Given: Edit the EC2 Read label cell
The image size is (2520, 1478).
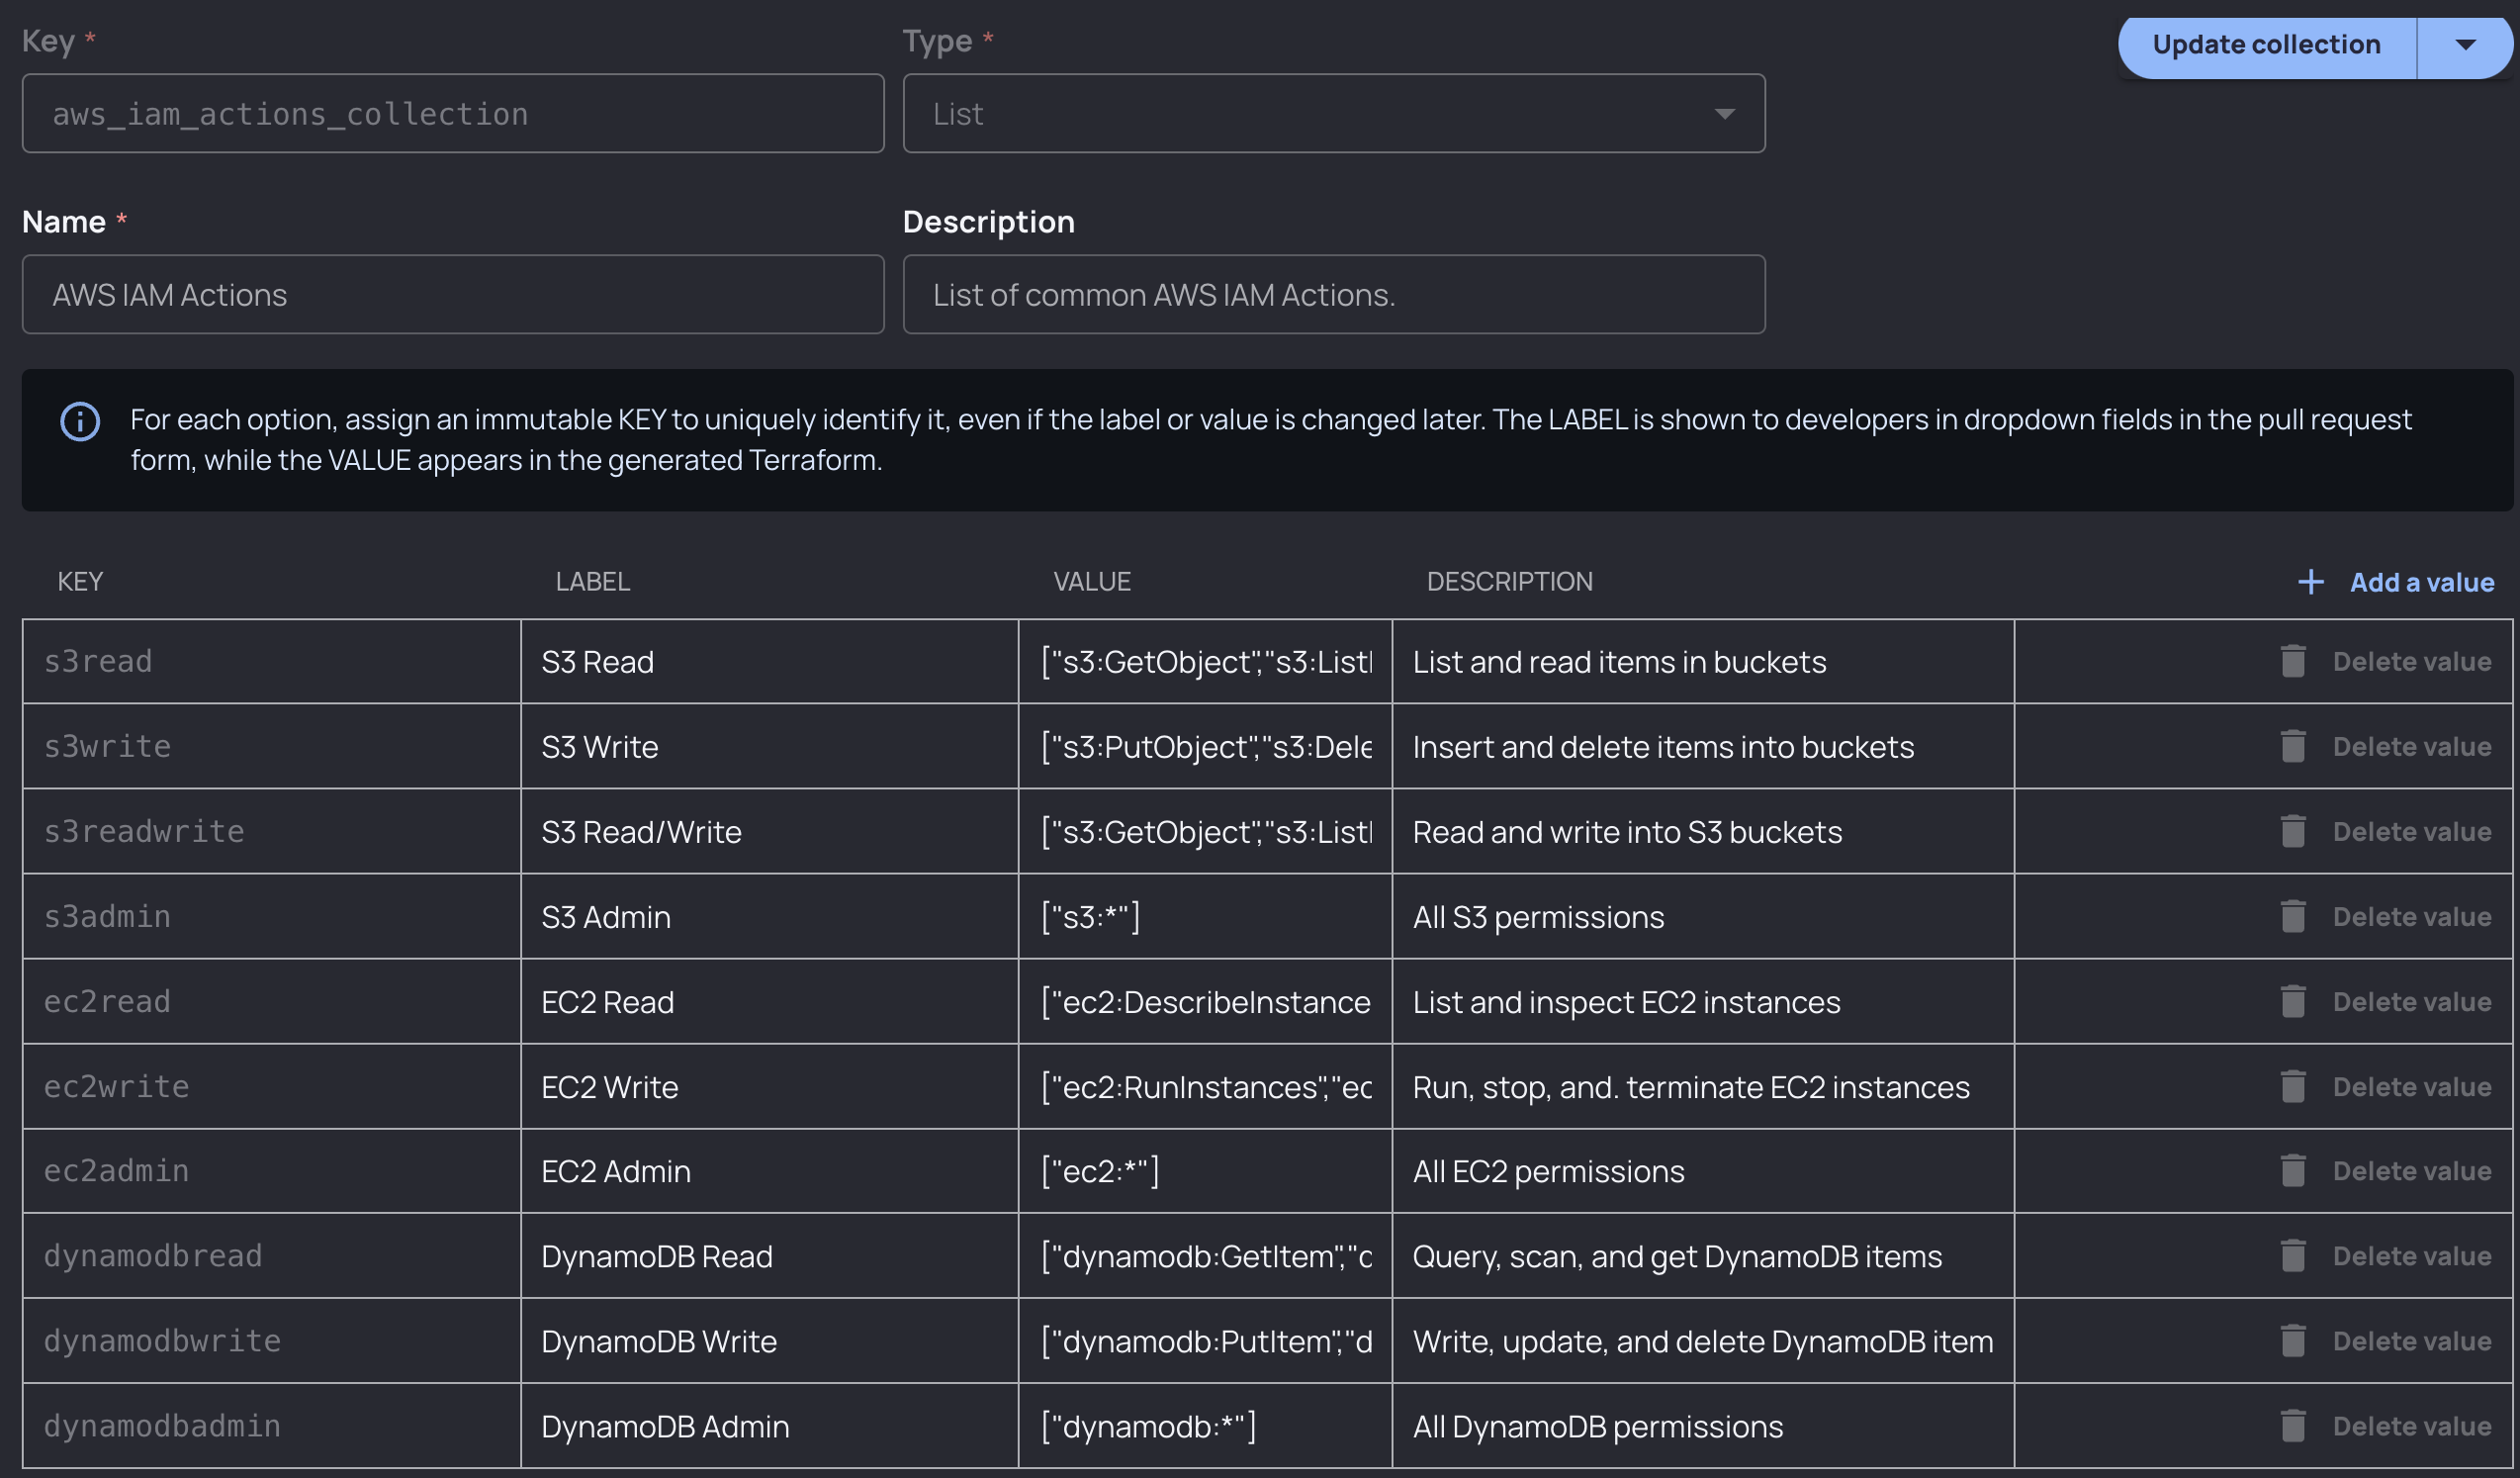Looking at the screenshot, I should 769,1001.
